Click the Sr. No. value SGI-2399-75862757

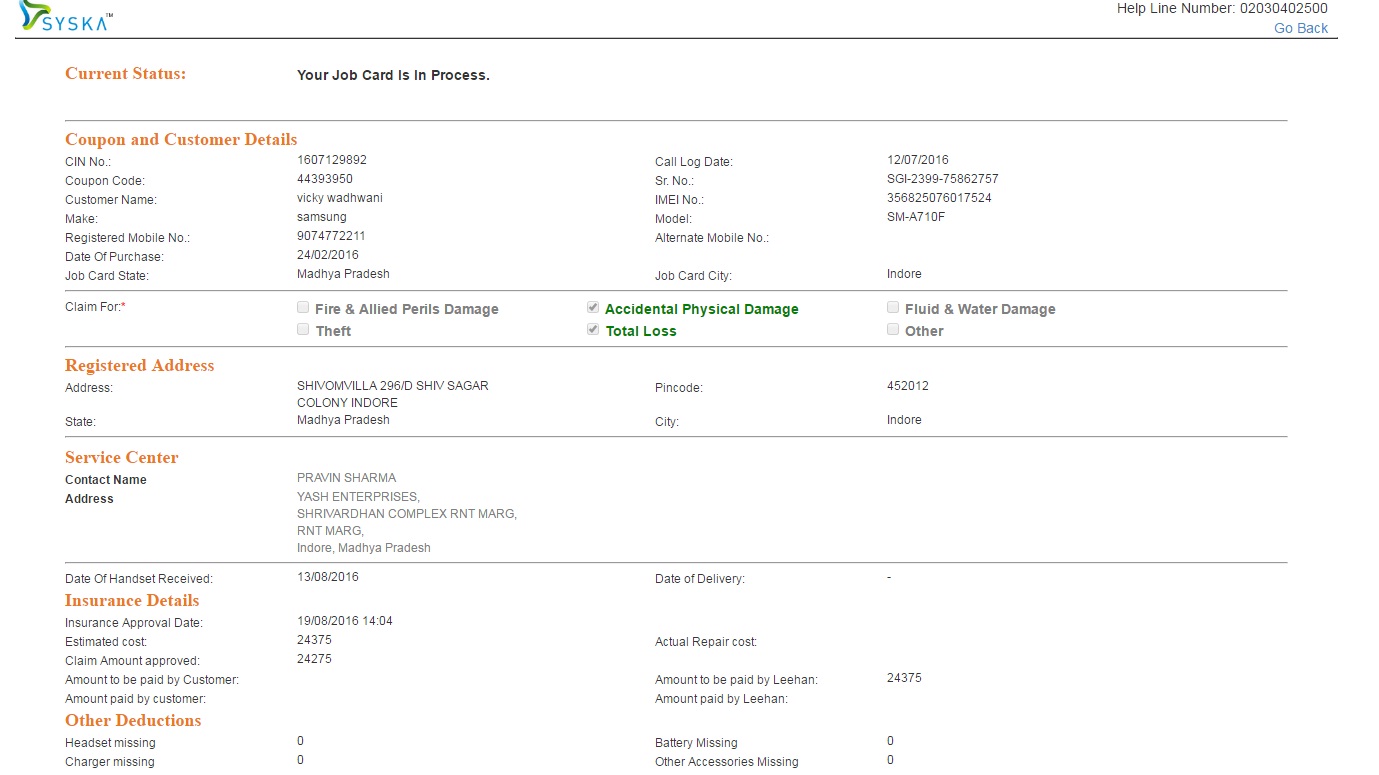[x=942, y=179]
